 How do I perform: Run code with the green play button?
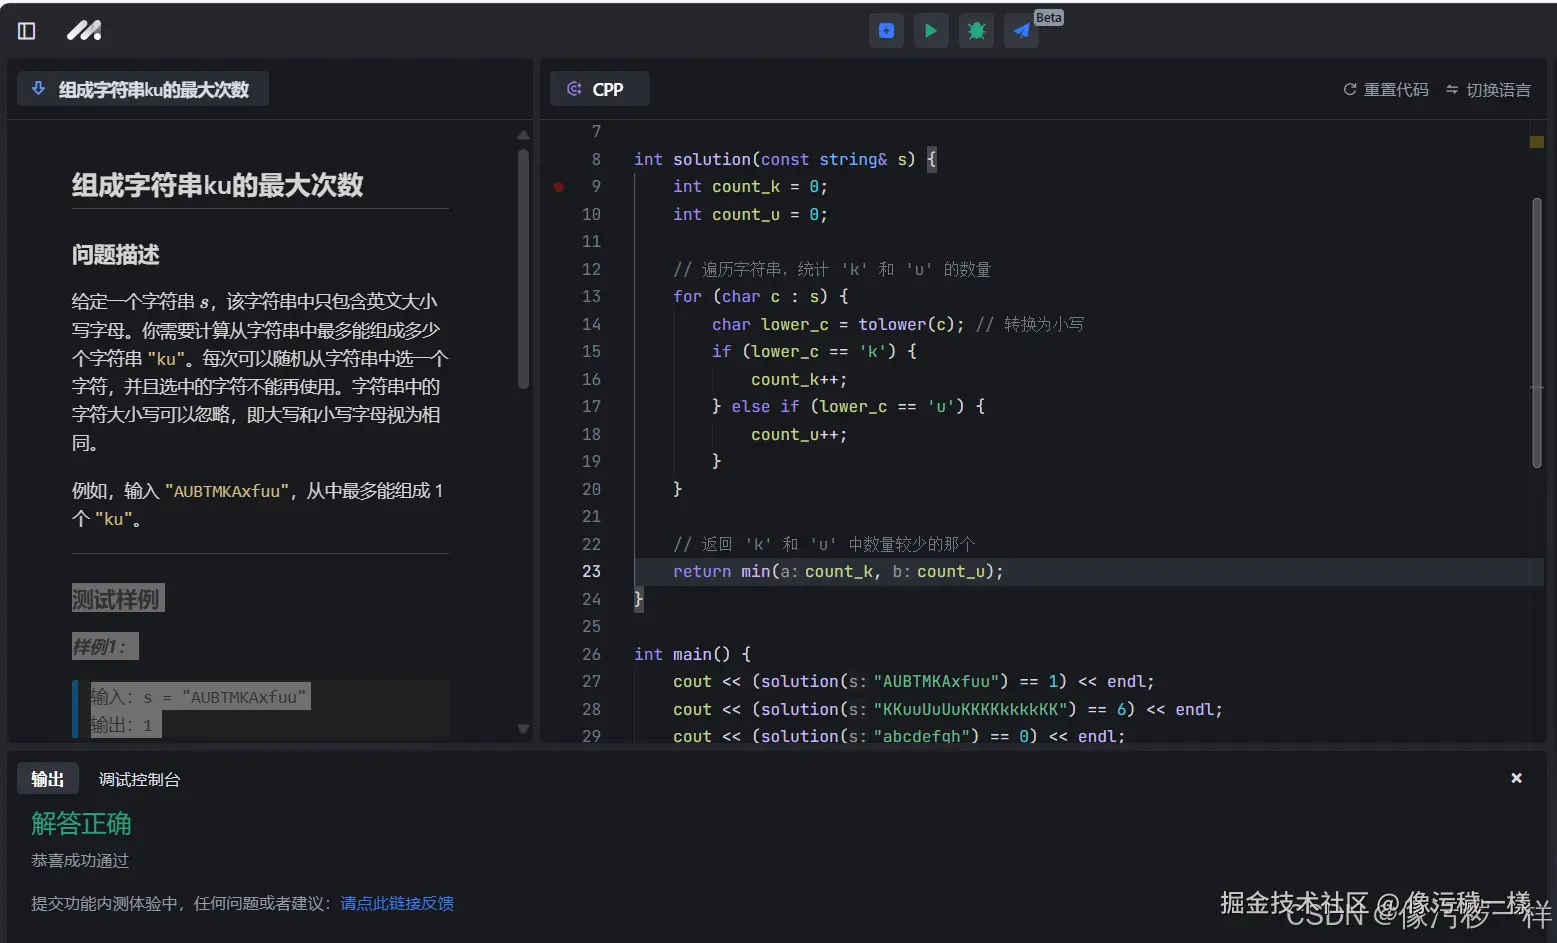[931, 31]
